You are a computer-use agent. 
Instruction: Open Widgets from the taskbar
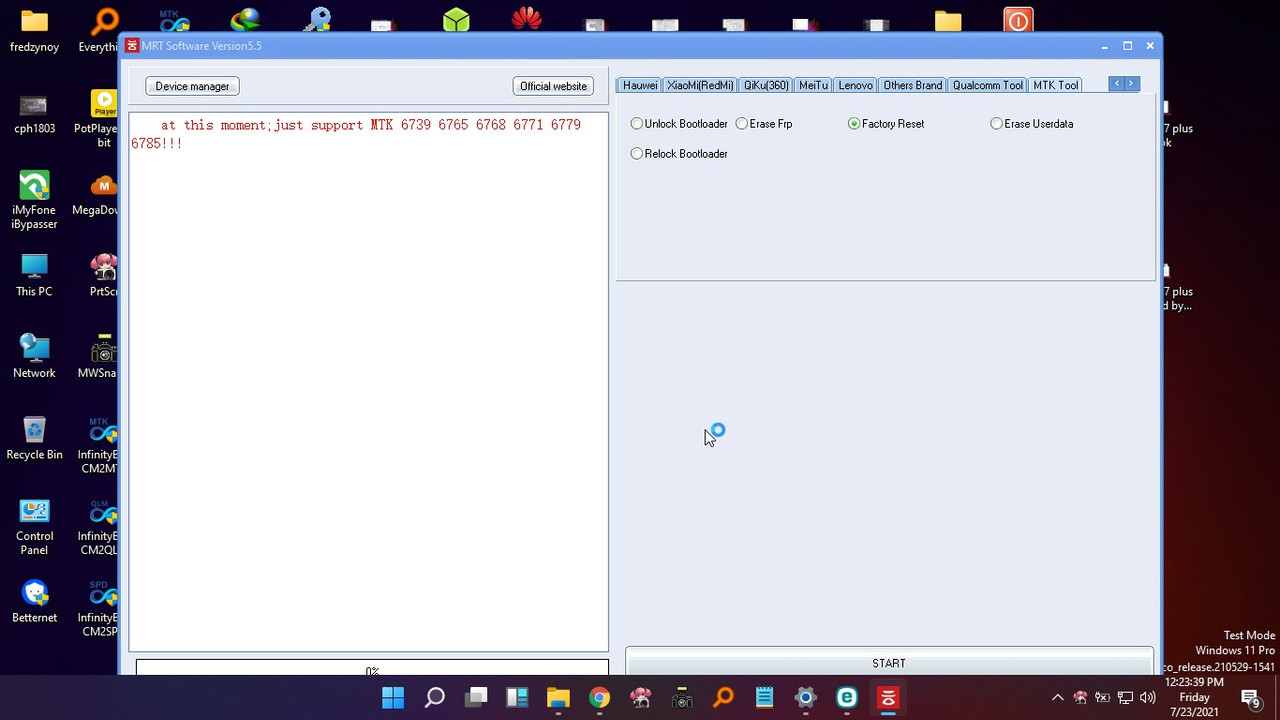pos(517,697)
